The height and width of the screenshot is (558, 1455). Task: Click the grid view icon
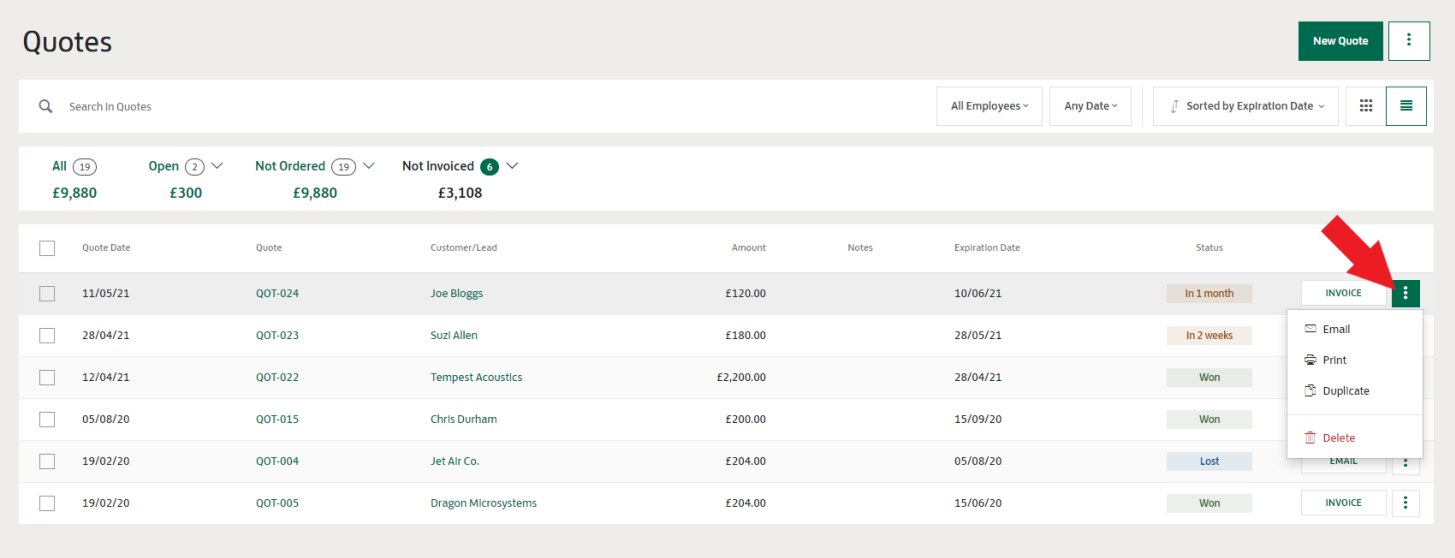(x=1365, y=106)
